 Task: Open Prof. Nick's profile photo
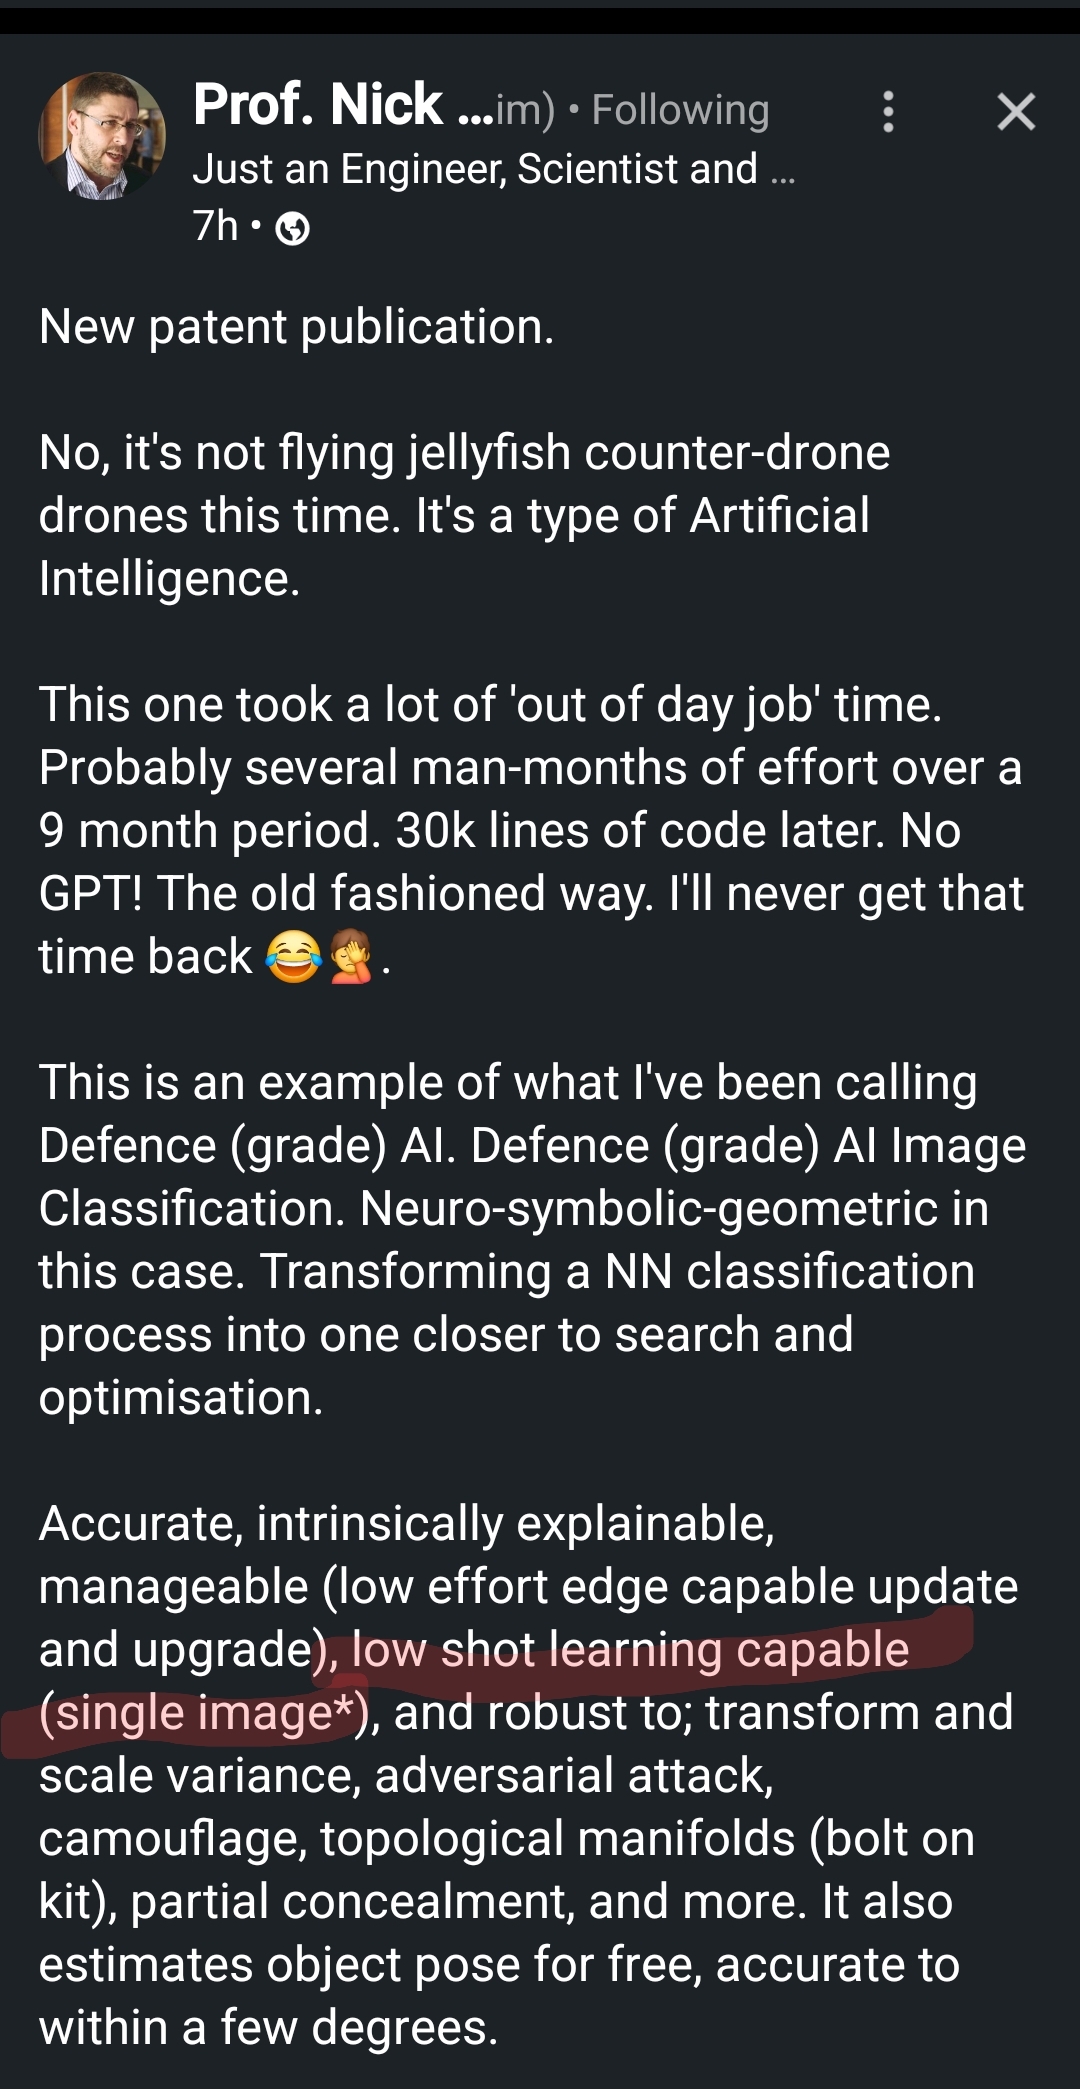[x=102, y=136]
